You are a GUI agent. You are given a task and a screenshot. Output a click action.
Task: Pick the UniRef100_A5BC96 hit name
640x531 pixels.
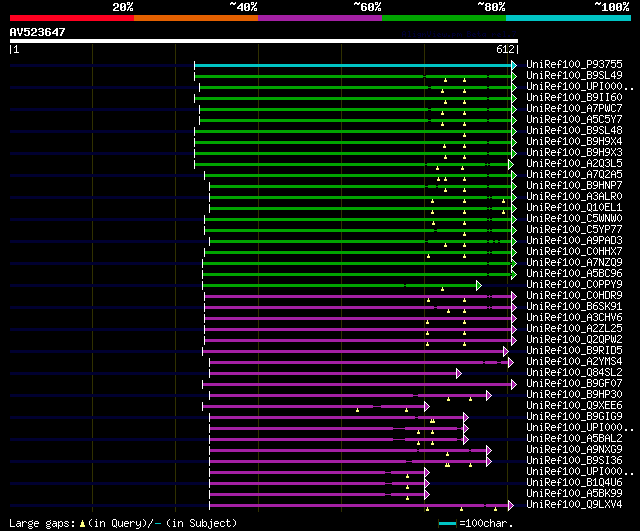tap(574, 274)
